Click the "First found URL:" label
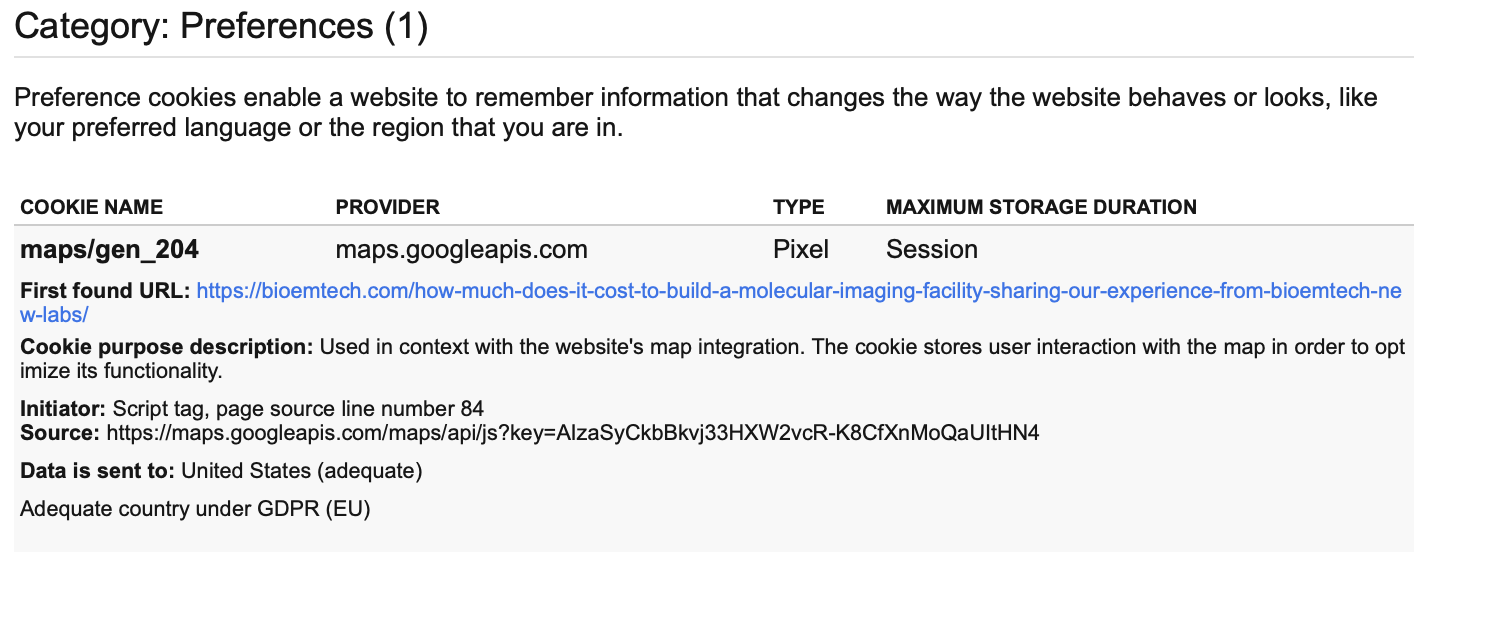 pyautogui.click(x=105, y=292)
